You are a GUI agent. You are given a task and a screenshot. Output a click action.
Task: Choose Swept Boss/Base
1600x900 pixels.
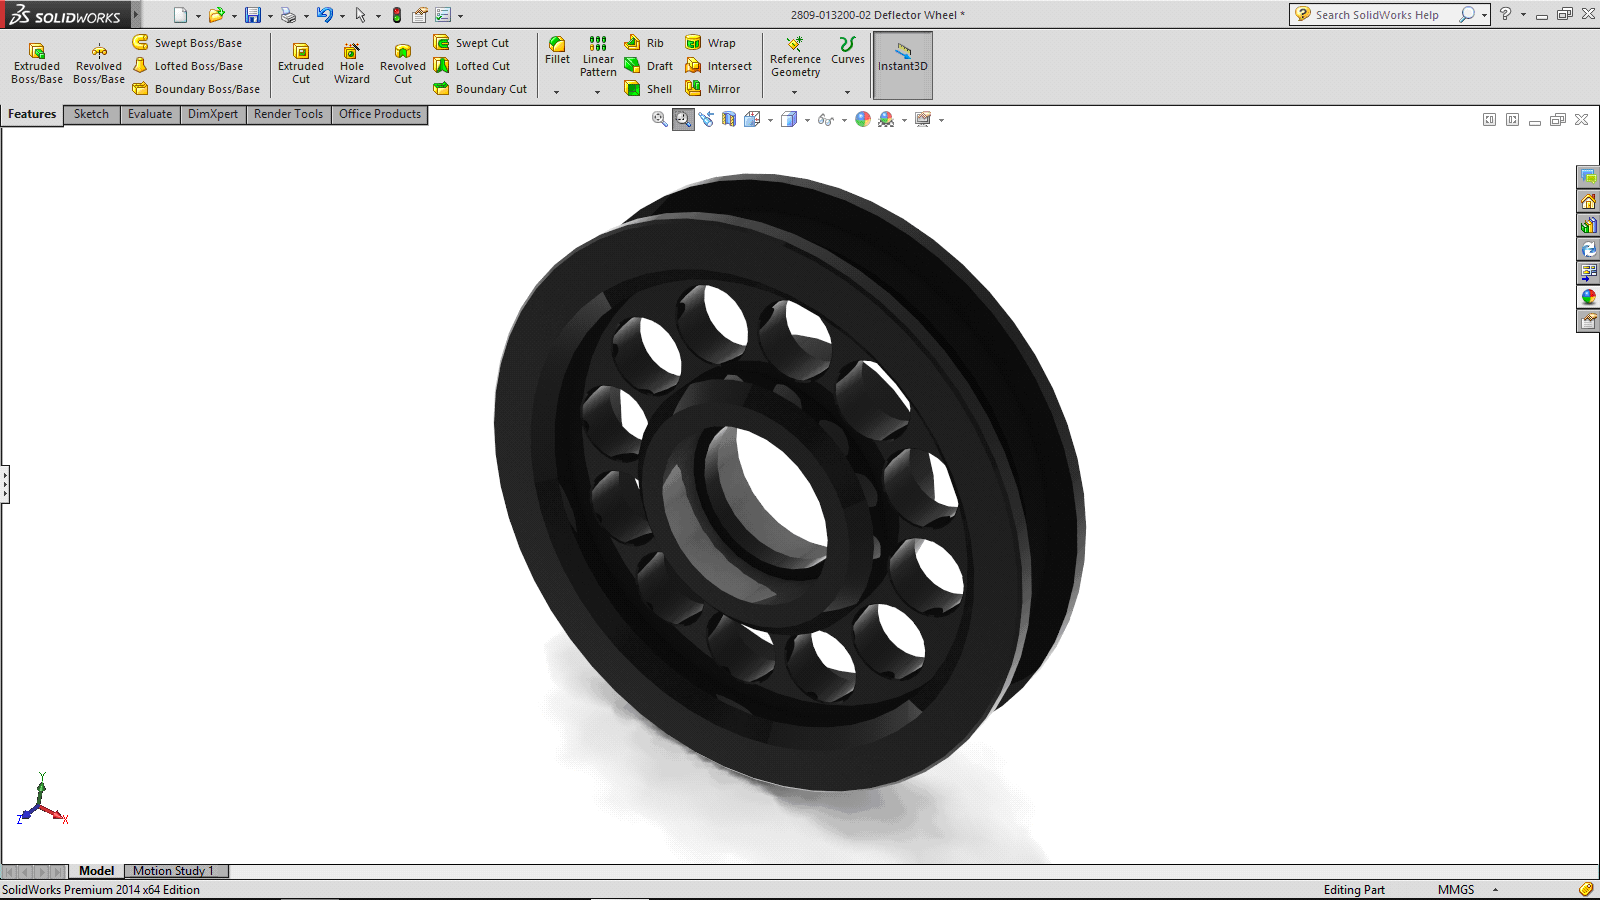tap(187, 43)
